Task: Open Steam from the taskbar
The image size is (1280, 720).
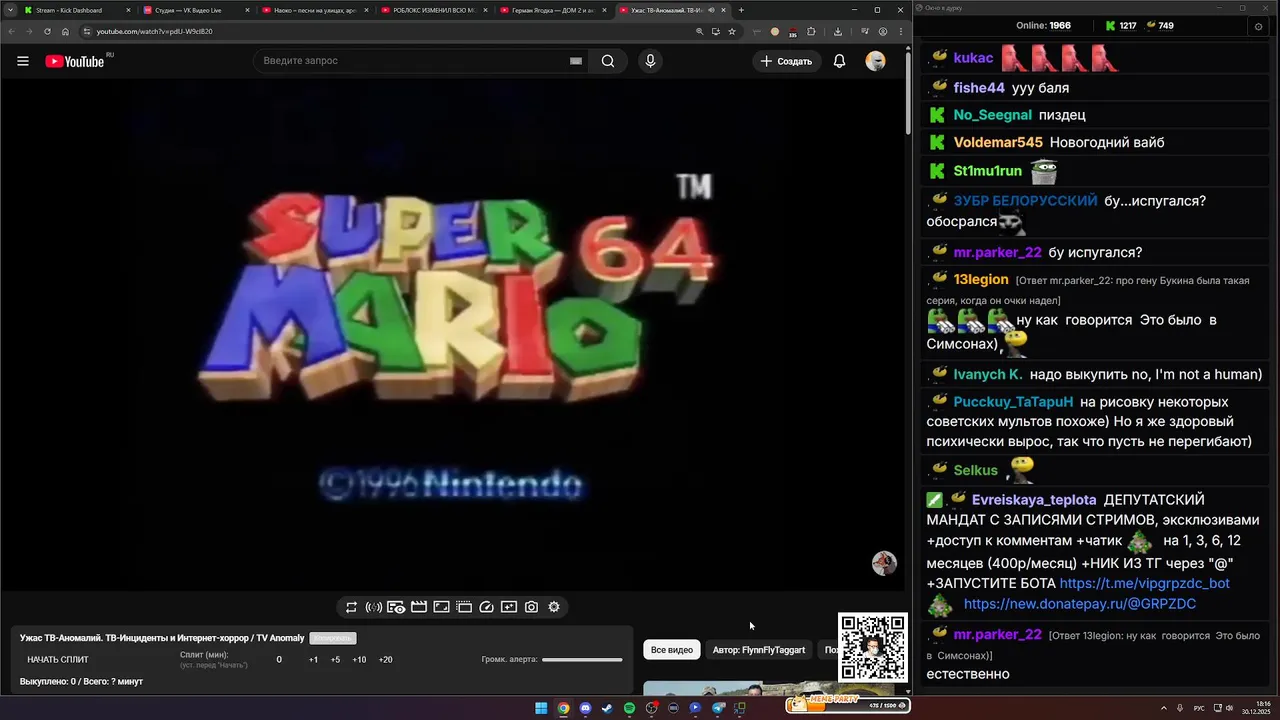Action: (x=607, y=708)
